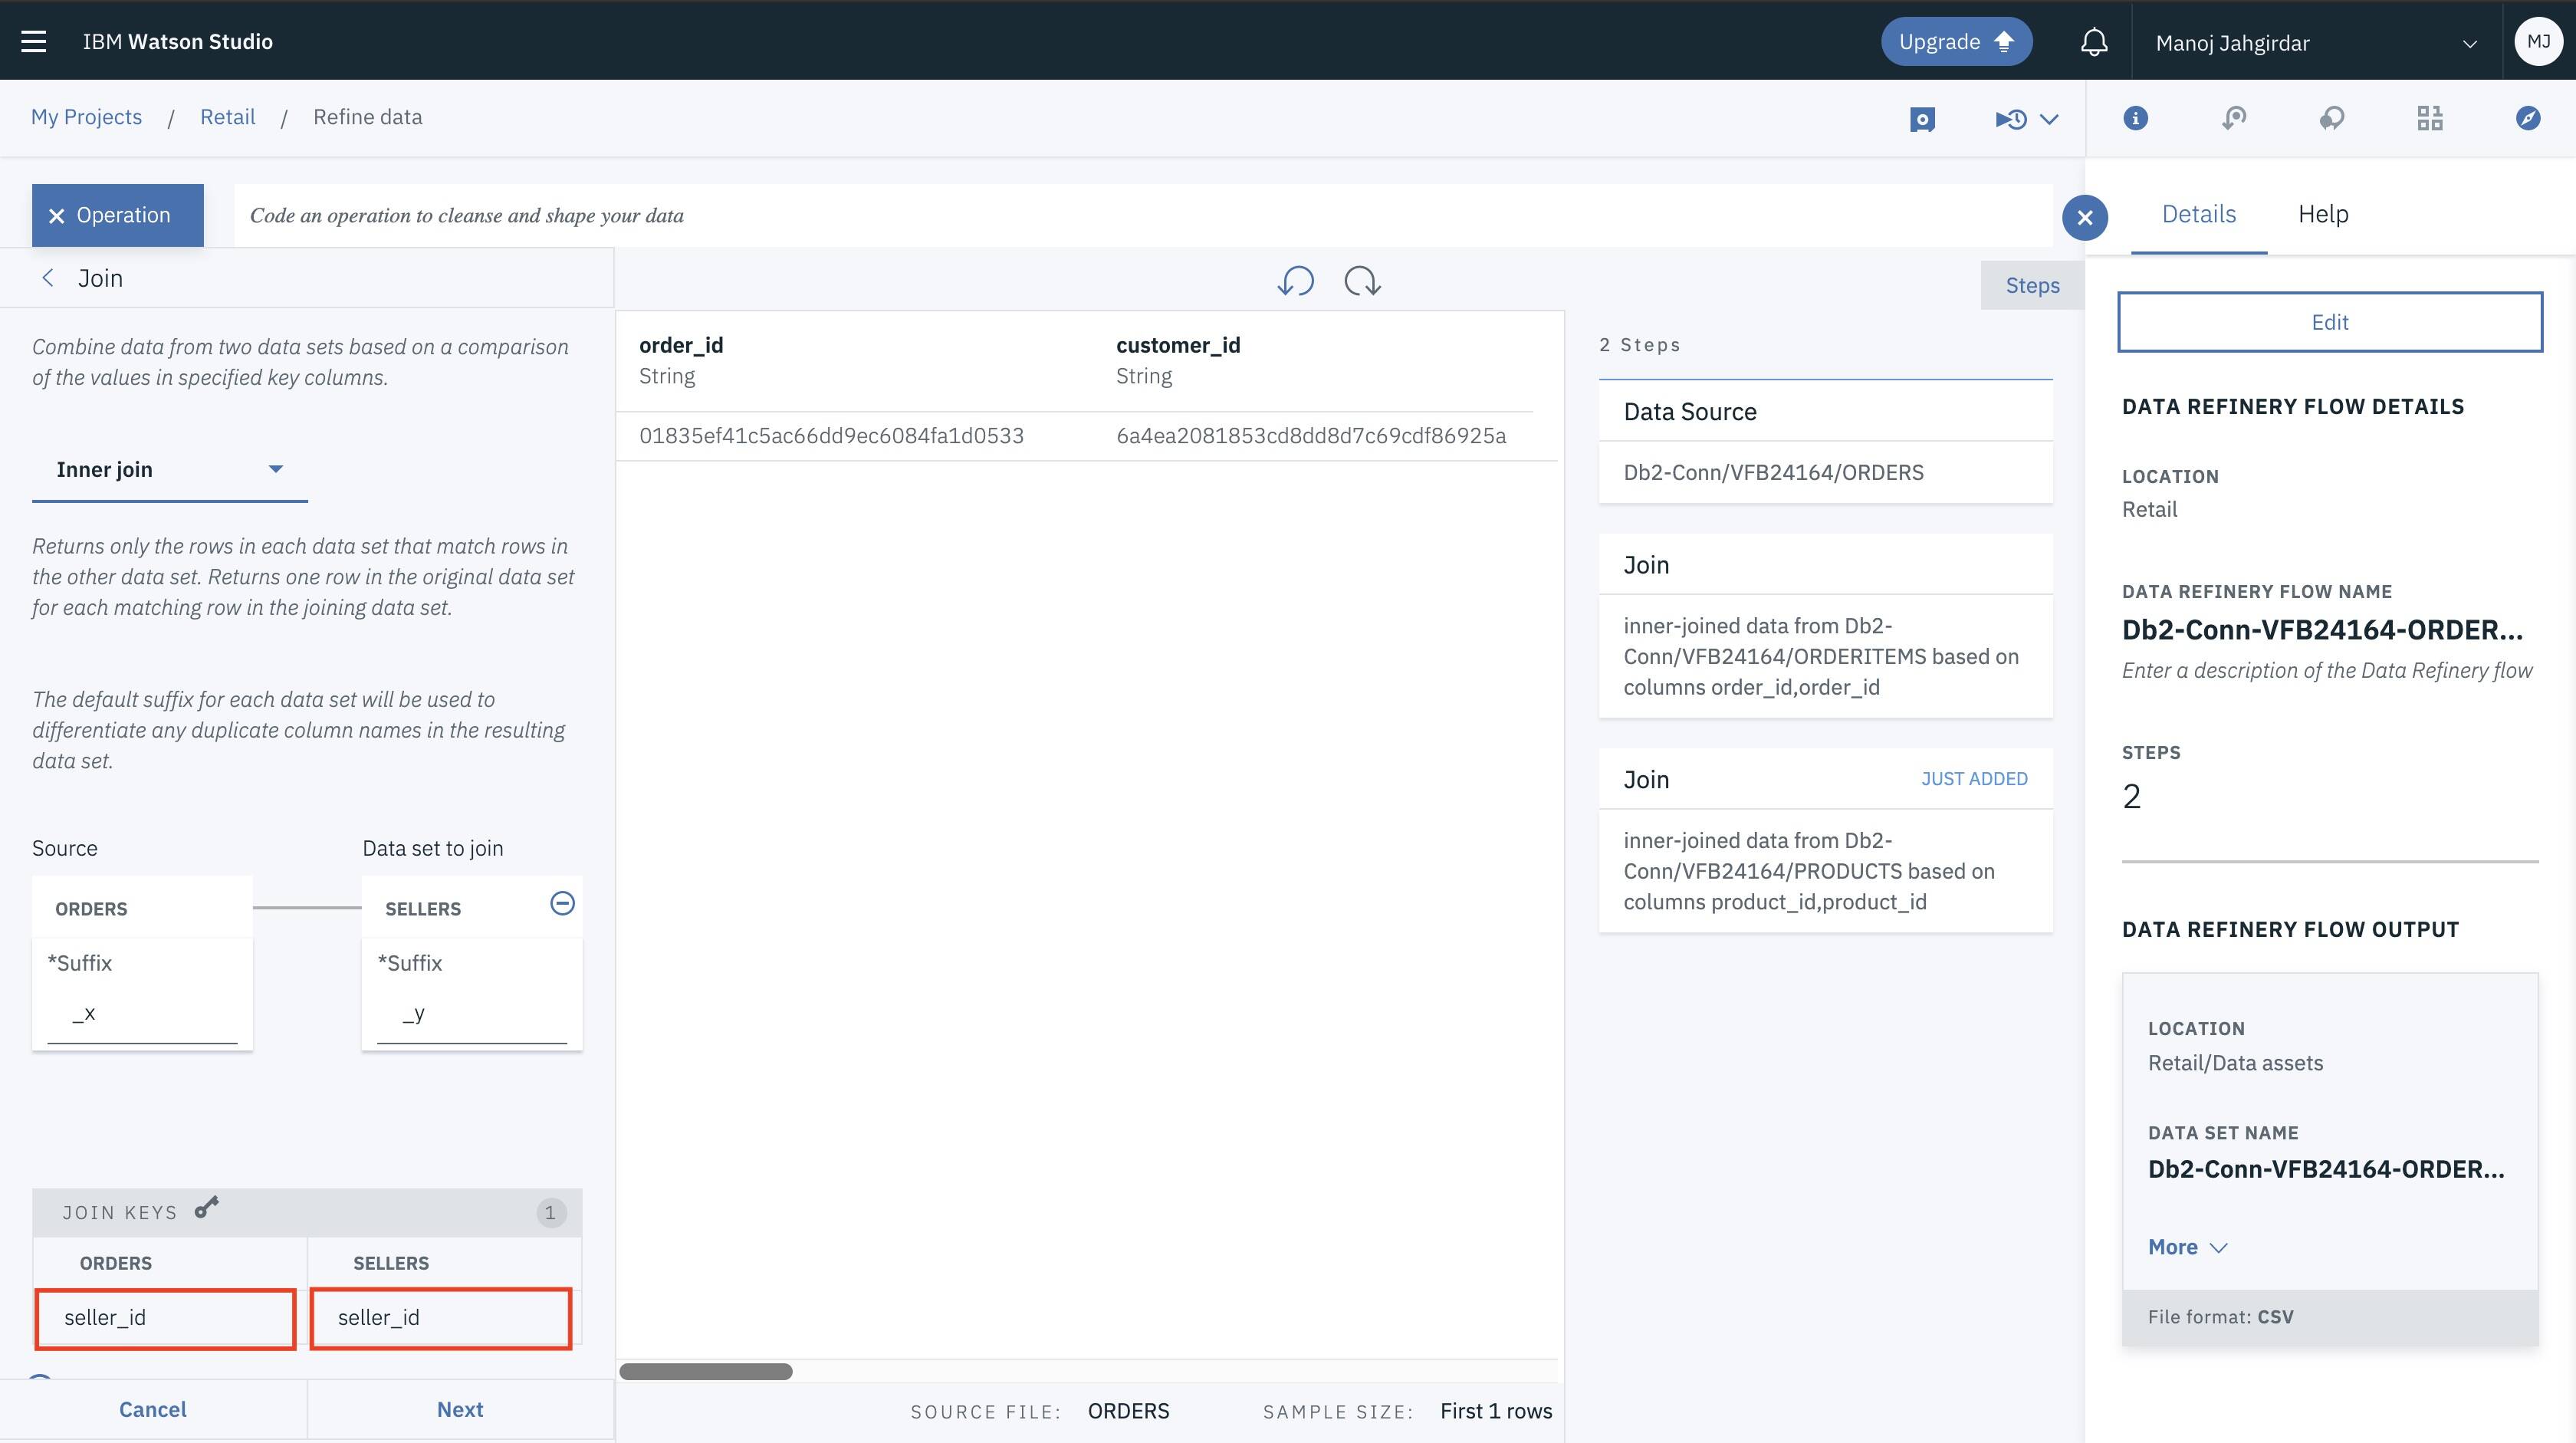This screenshot has height=1443, width=2576.
Task: Click the flow description placeholder text
Action: tap(2327, 671)
